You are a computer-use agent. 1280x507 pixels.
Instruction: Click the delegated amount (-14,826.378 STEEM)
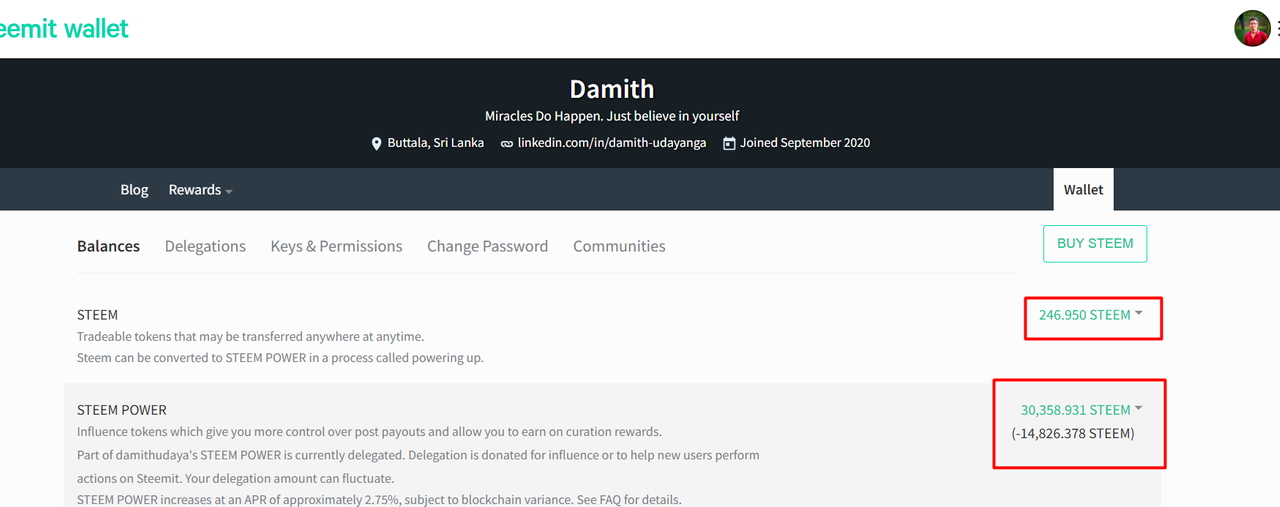coord(1073,434)
